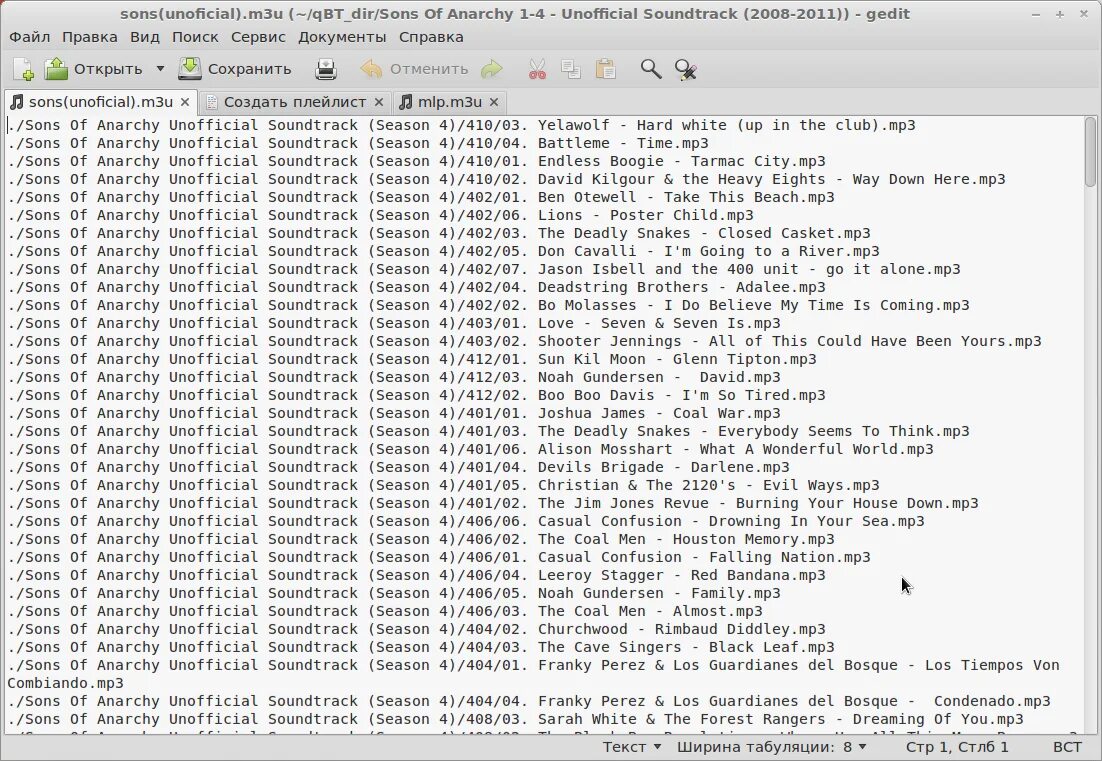Click the Deadly Snakes - Closed Casket line

pyautogui.click(x=439, y=233)
